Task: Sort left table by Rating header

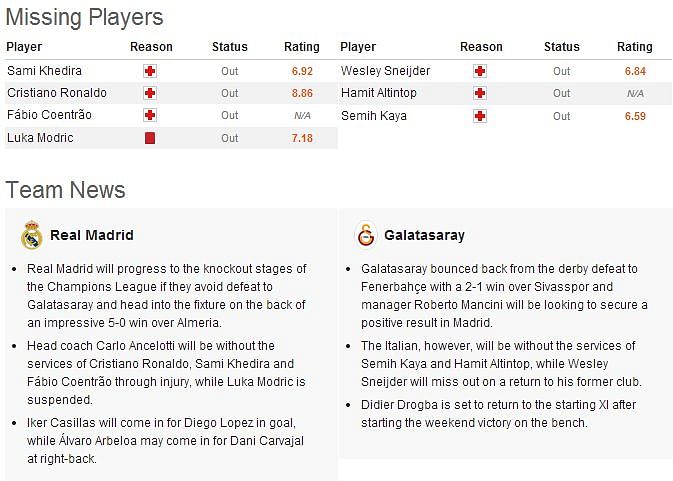Action: 302,47
